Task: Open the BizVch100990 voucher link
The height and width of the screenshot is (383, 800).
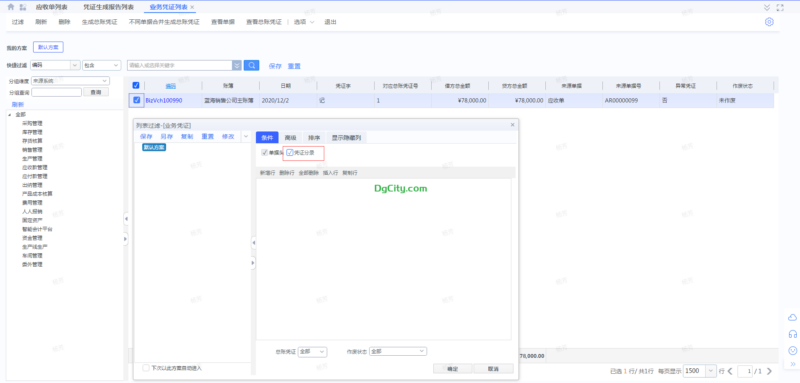Action: click(x=164, y=100)
